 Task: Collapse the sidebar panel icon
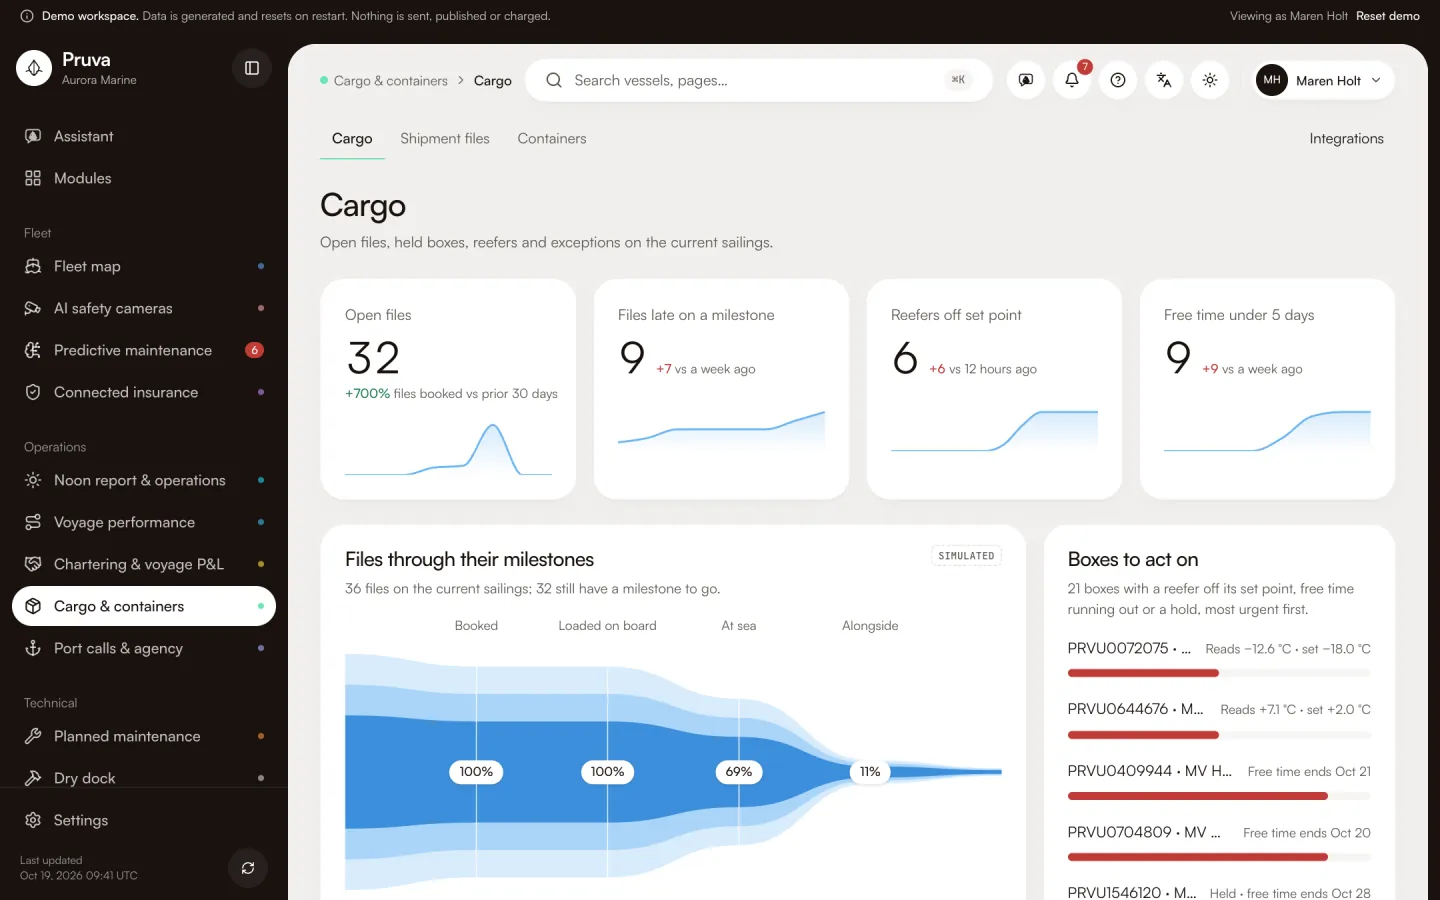click(x=252, y=68)
